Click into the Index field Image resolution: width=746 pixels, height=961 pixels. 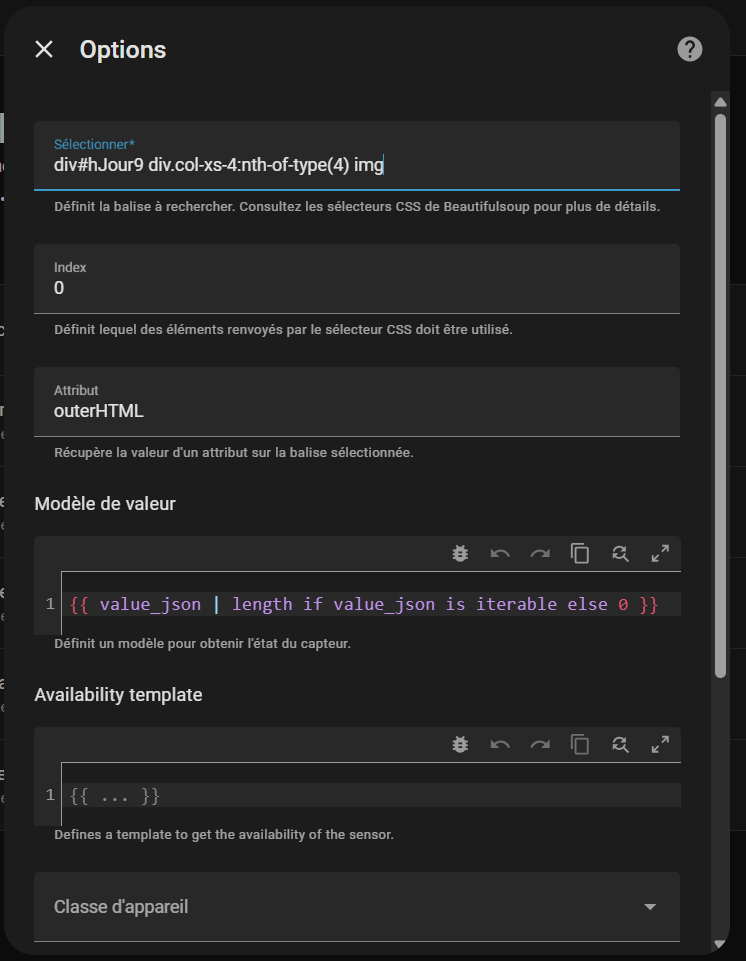tap(357, 288)
